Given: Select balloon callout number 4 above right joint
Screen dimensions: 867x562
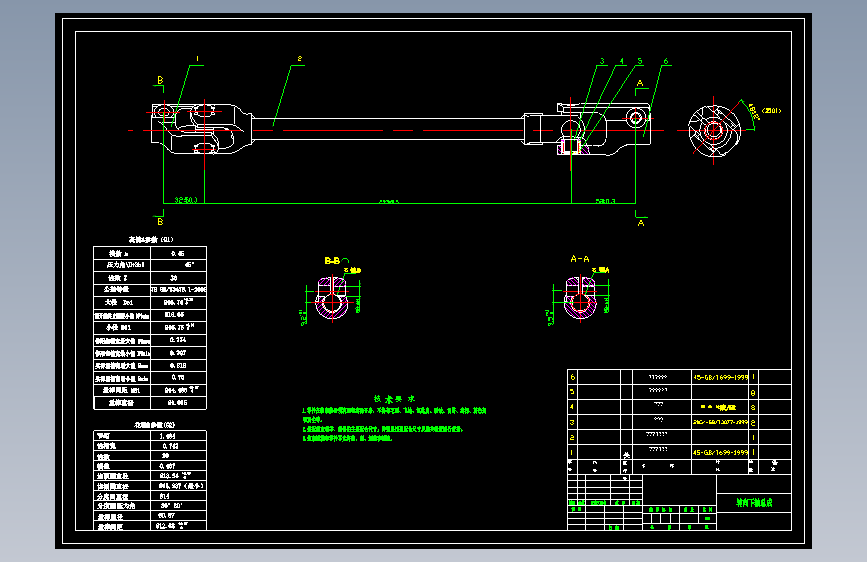Looking at the screenshot, I should click(x=621, y=61).
